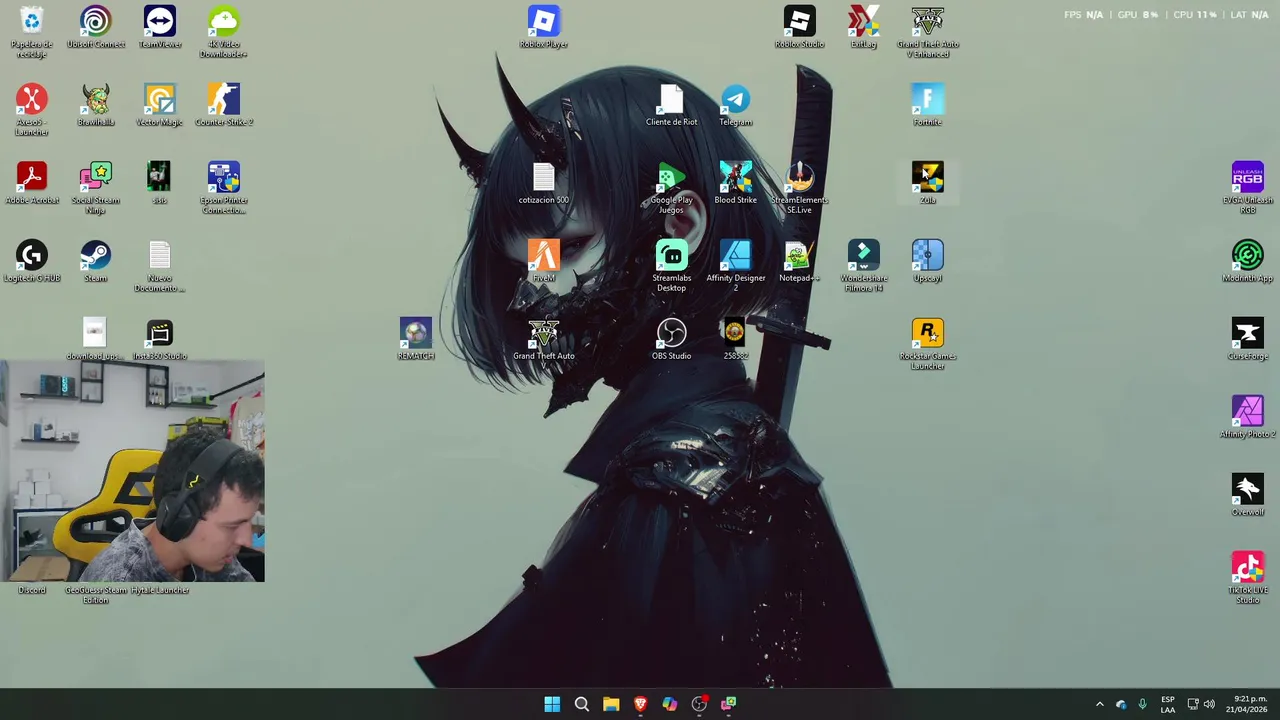Viewport: 1280px width, 720px height.
Task: Open OBS Studio from the taskbar
Action: point(699,704)
